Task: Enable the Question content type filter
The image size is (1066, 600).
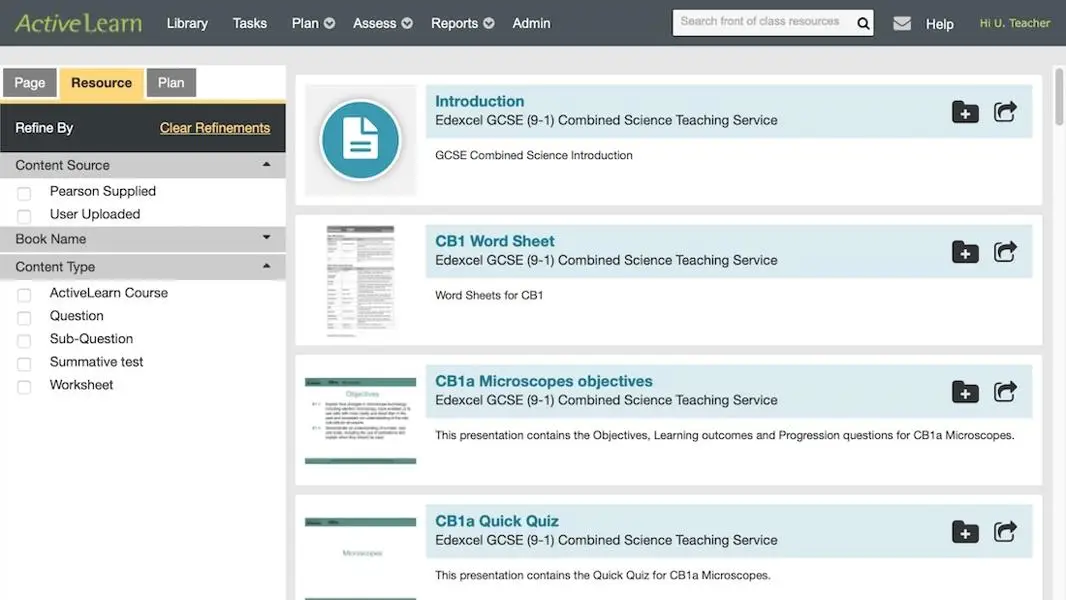Action: (x=24, y=318)
